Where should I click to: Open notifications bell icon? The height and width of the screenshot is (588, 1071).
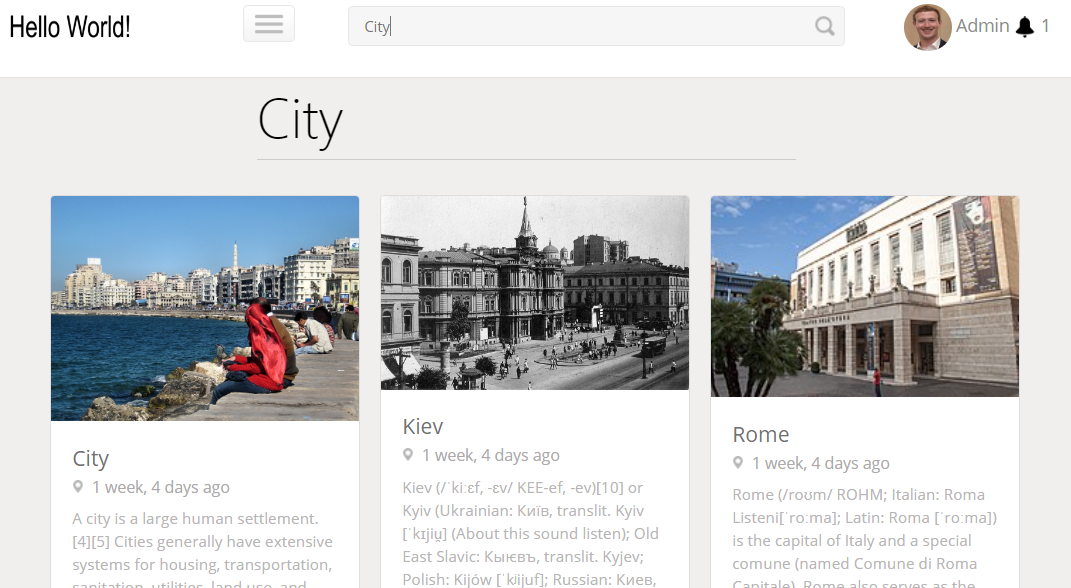[1025, 27]
